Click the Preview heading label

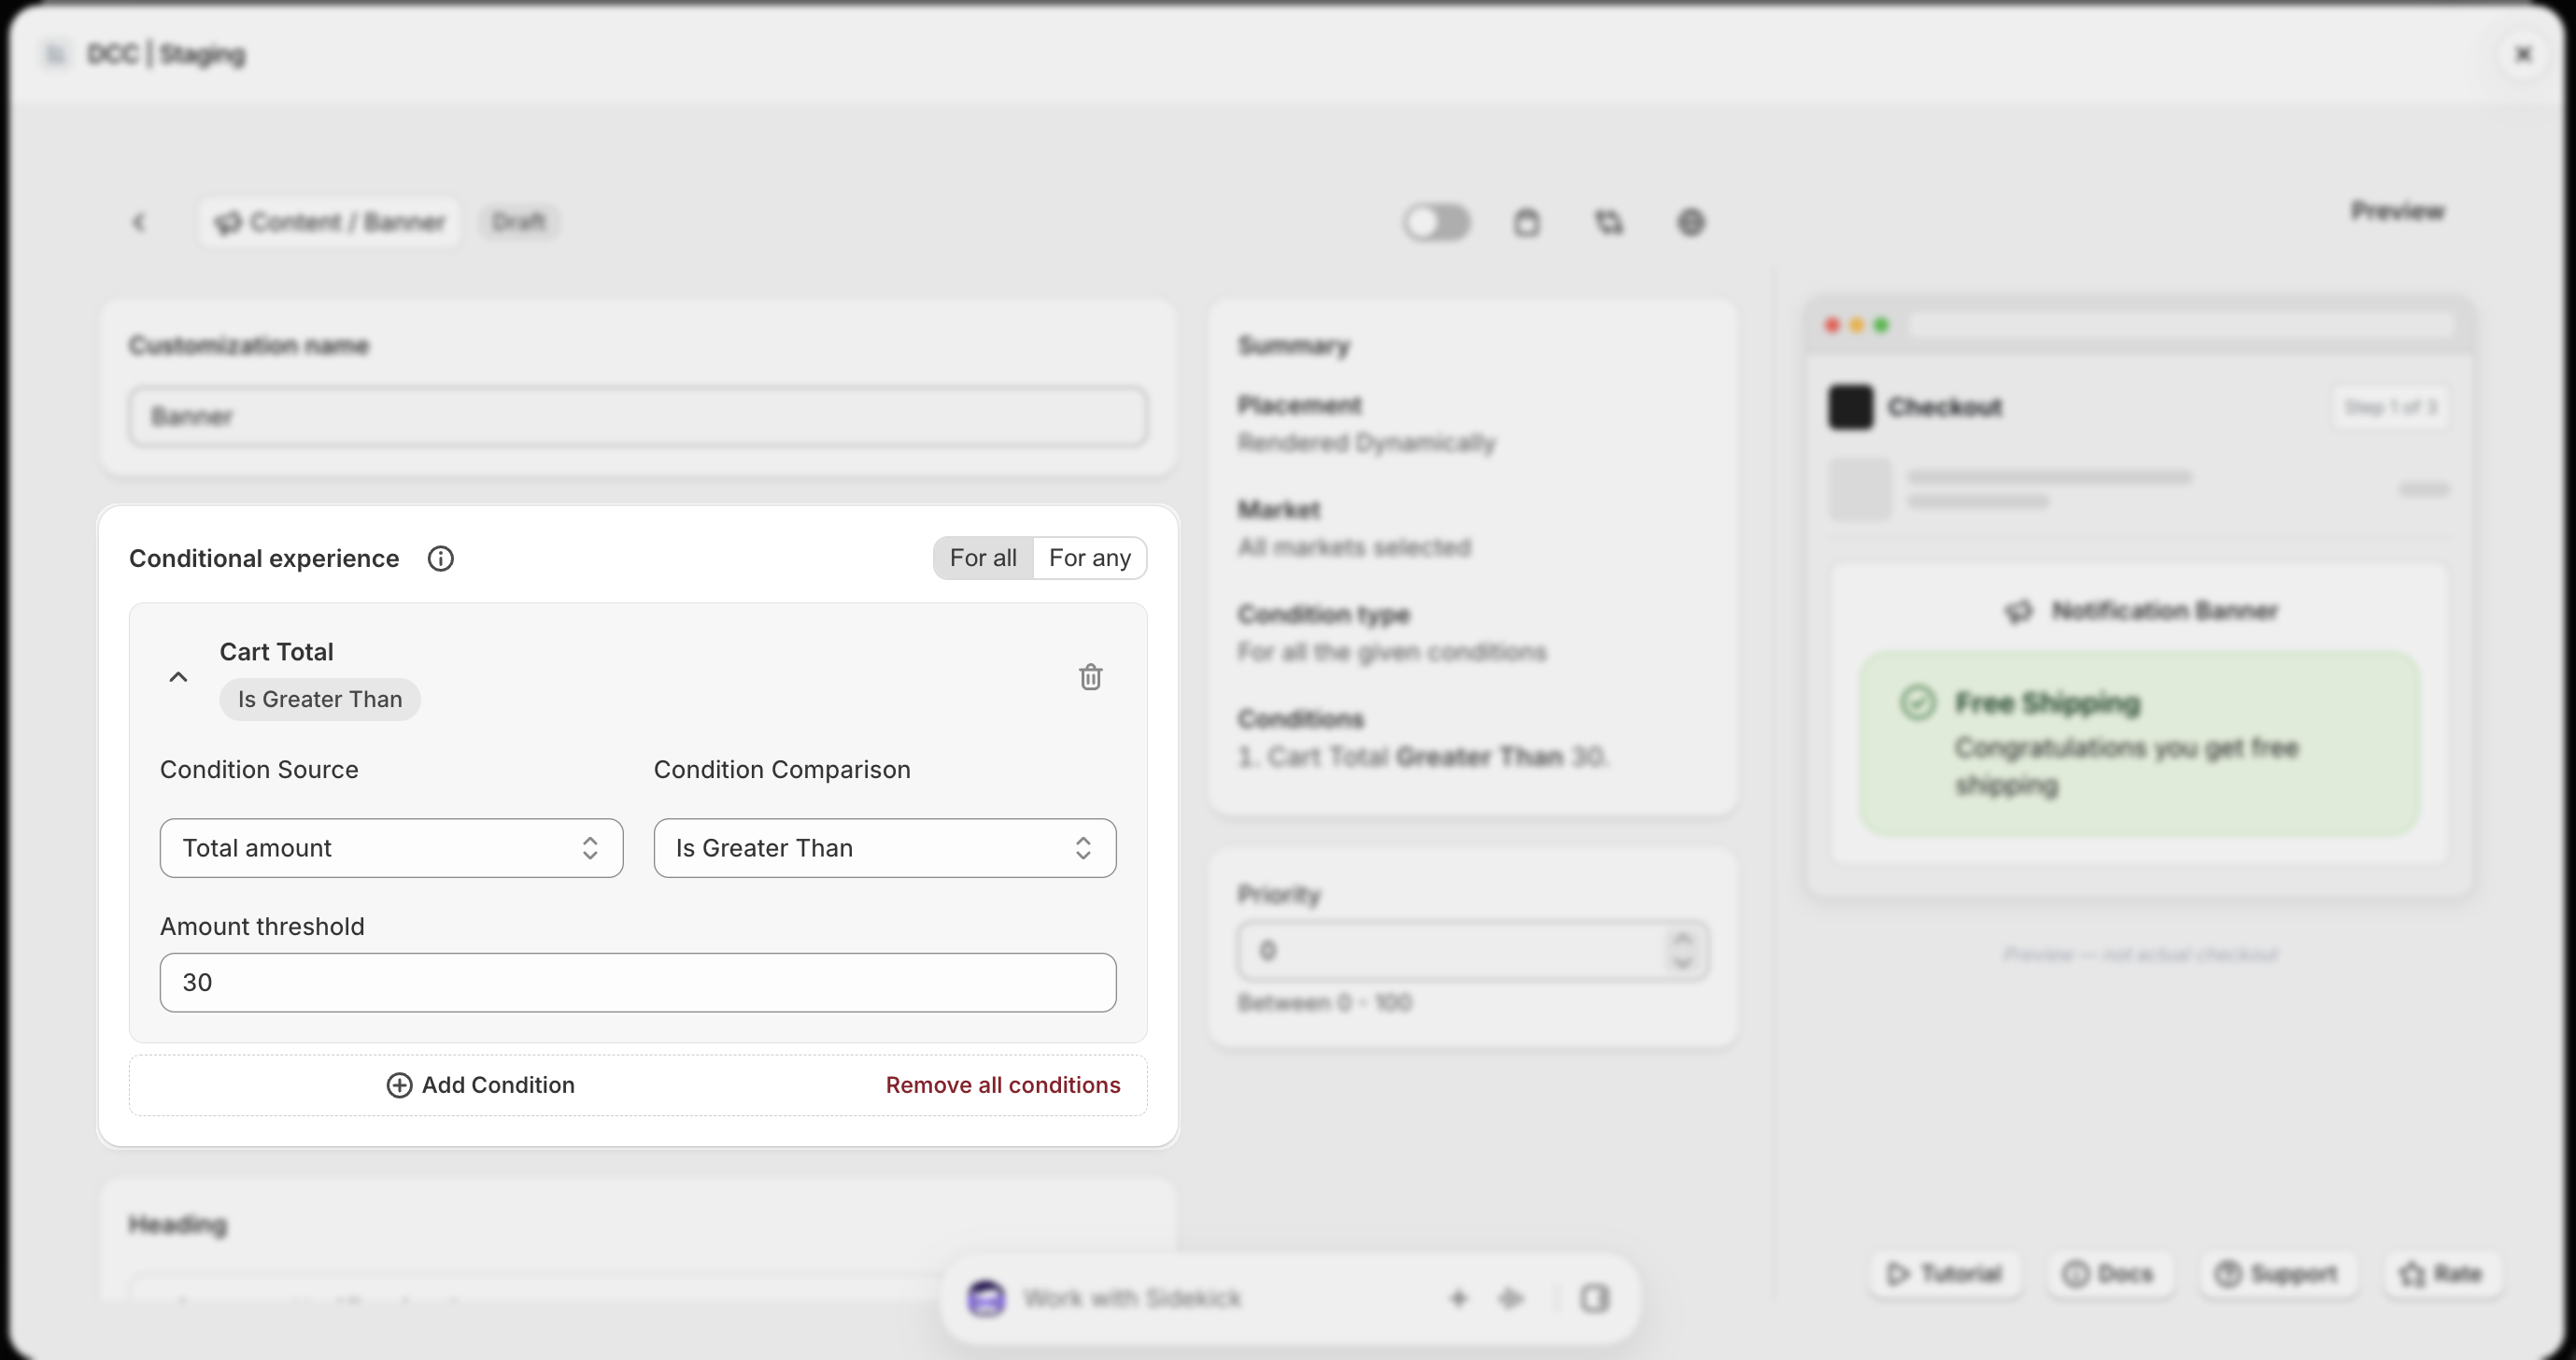pos(2397,211)
